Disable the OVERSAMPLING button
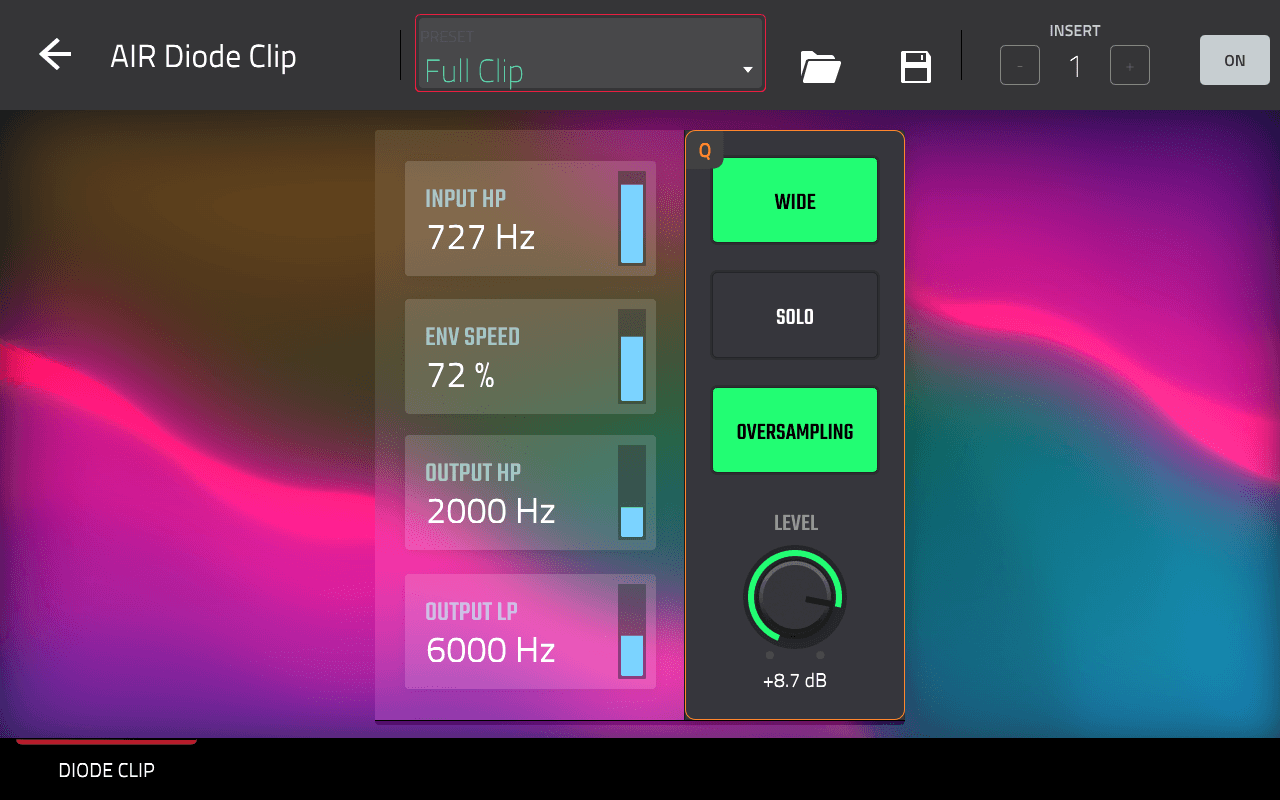Image resolution: width=1280 pixels, height=800 pixels. [795, 431]
